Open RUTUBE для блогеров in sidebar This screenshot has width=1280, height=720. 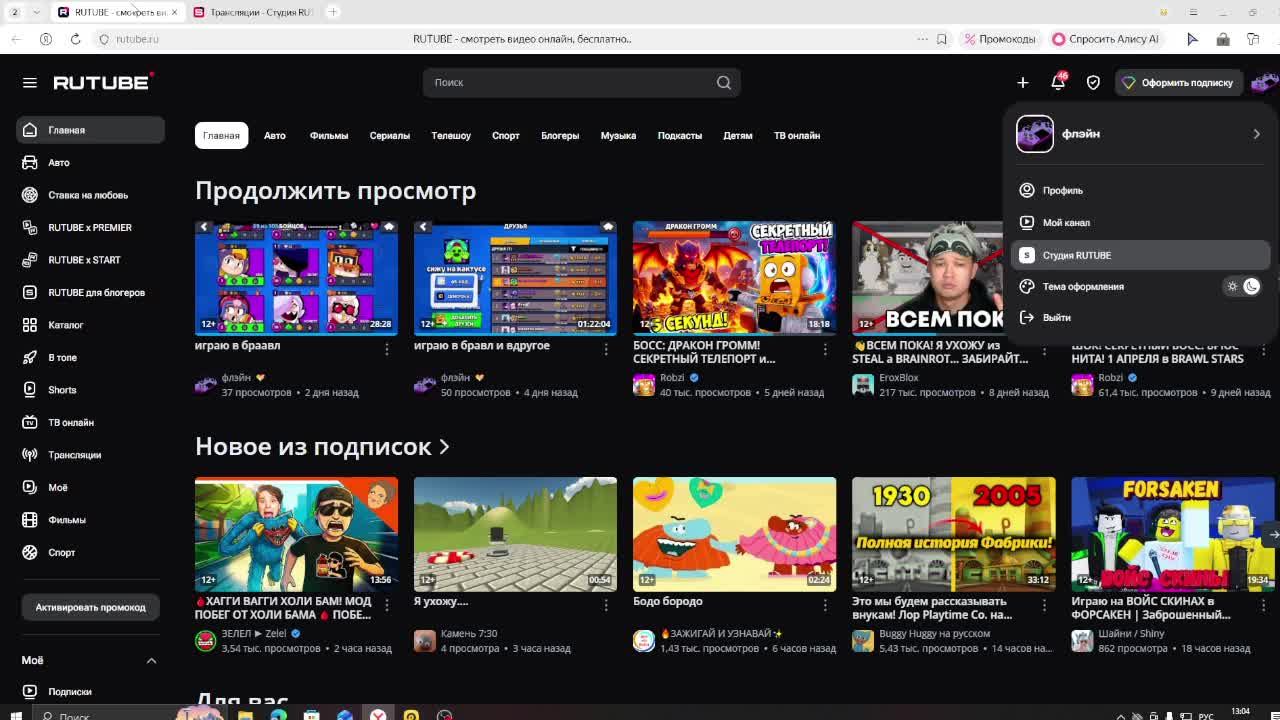[90, 292]
